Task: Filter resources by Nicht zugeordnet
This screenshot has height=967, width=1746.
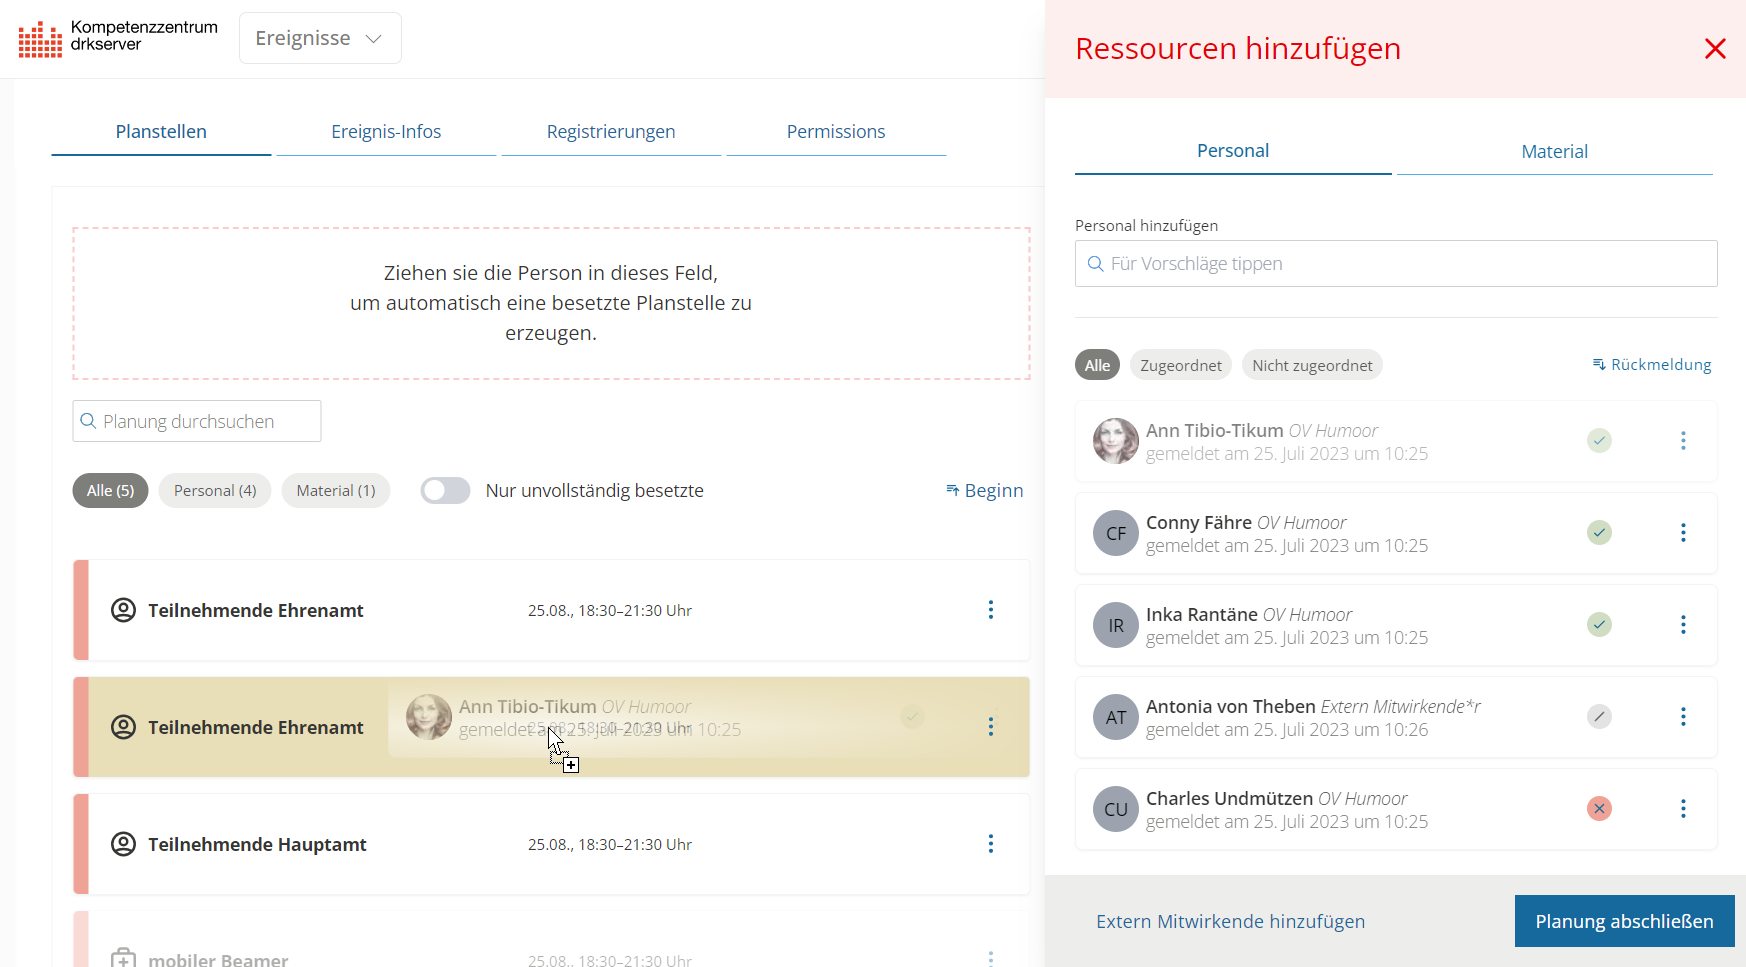Action: (x=1312, y=366)
